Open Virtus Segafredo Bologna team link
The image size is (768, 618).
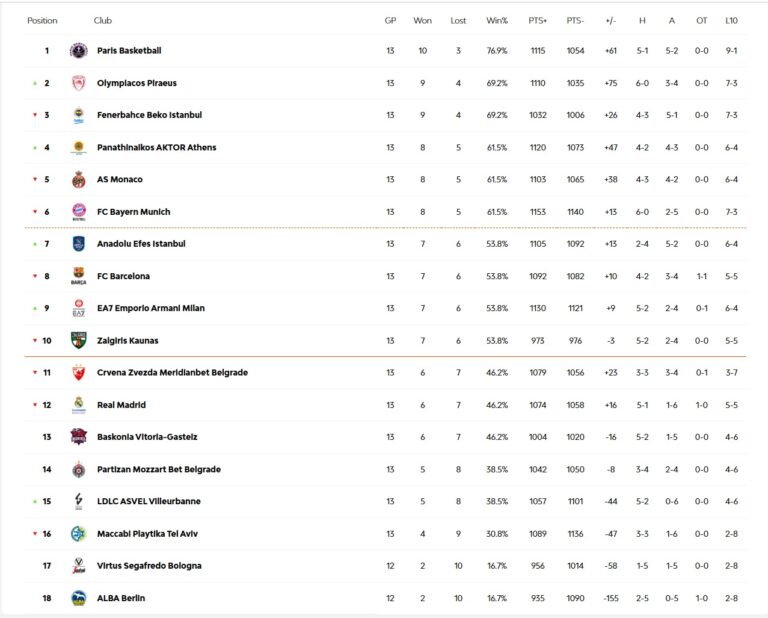click(147, 566)
